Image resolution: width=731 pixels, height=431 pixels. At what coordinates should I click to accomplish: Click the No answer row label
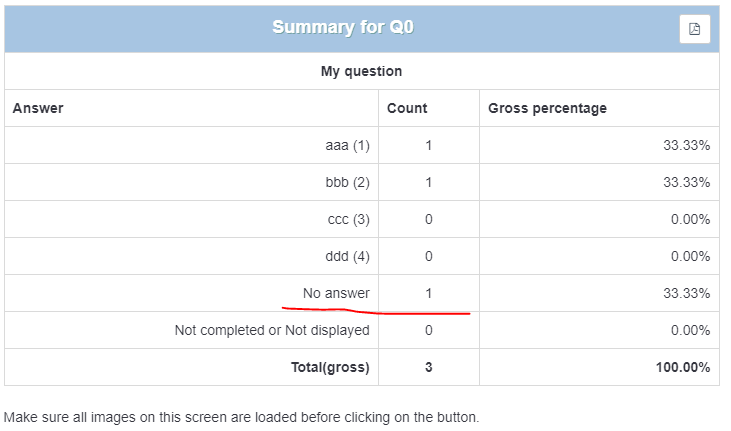337,293
